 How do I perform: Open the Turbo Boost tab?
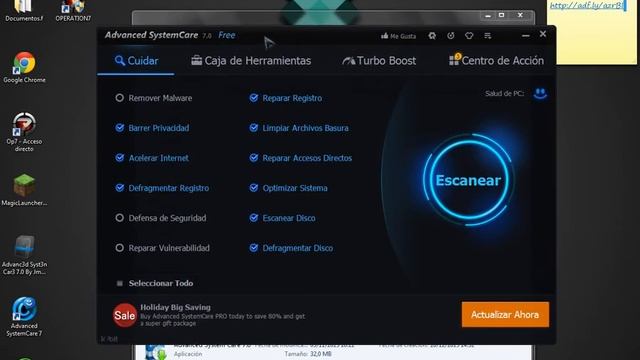(x=379, y=61)
